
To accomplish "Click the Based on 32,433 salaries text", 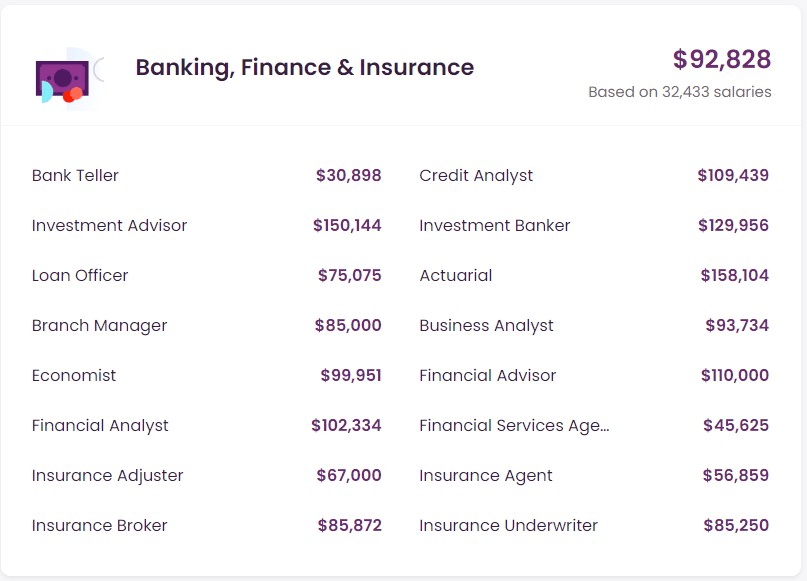I will point(679,92).
